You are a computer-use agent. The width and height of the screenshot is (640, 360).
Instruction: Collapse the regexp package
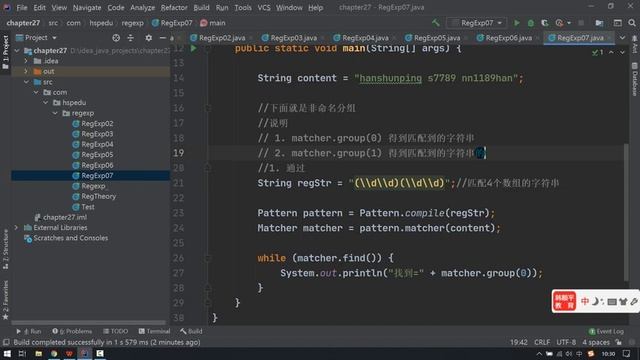[x=55, y=113]
